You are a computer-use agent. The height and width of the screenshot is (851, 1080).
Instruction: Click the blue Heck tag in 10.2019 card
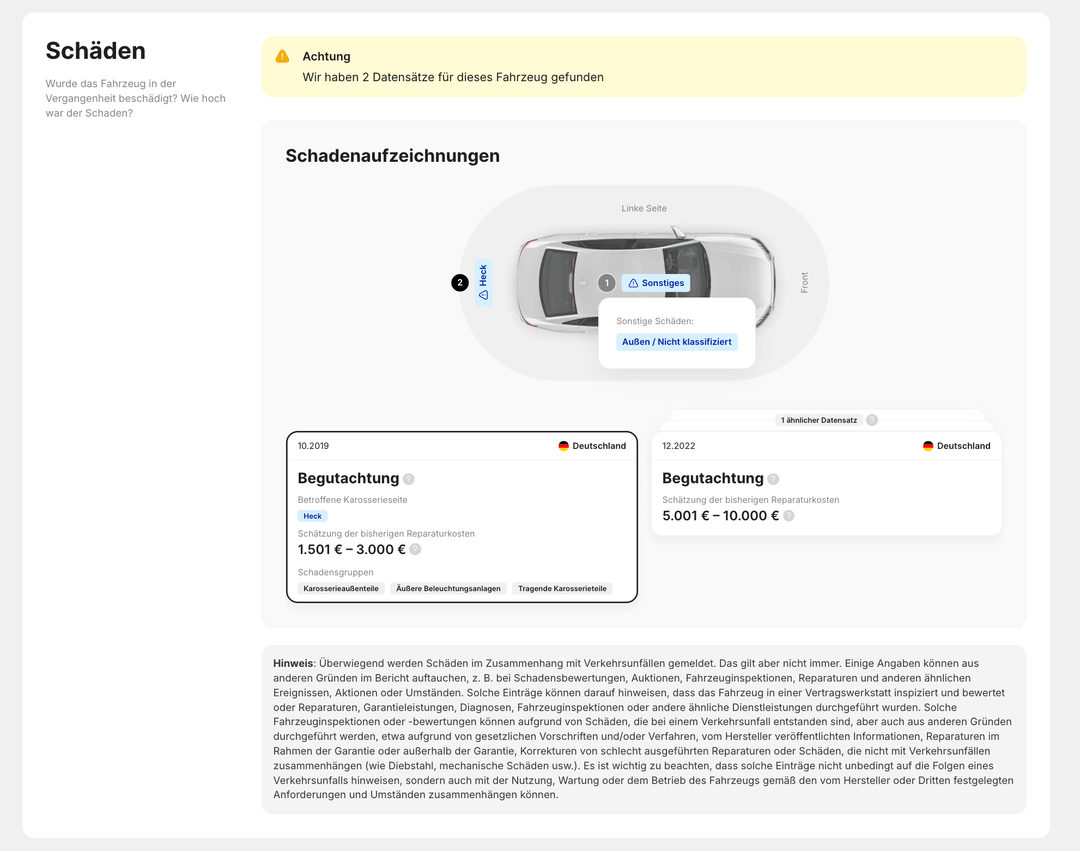312,516
